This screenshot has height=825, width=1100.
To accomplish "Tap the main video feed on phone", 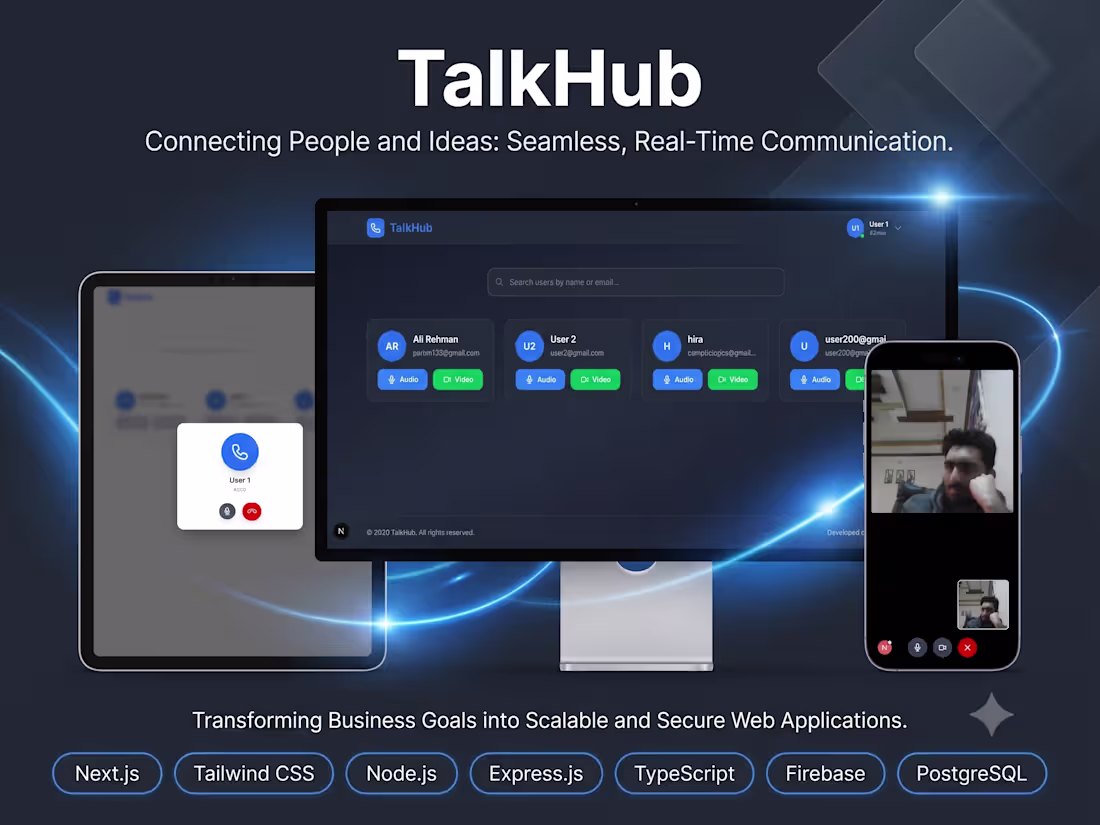I will coord(942,441).
